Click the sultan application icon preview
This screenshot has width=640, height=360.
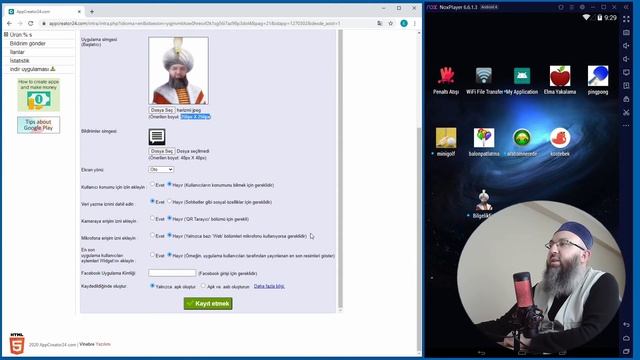(x=178, y=71)
